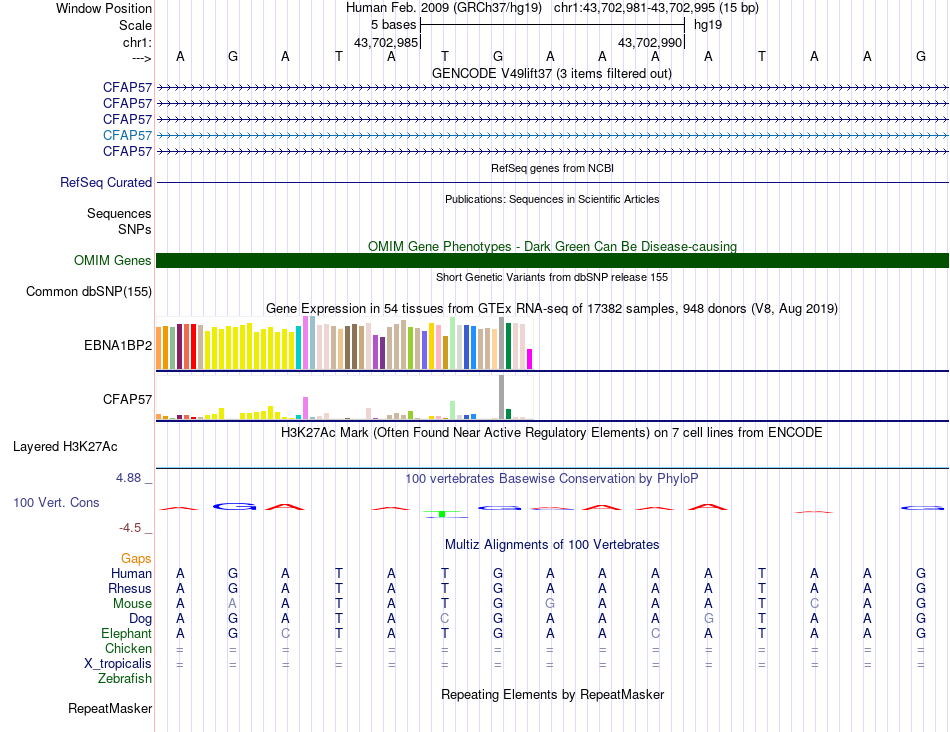Select the dark green OMIM gene bar
The height and width of the screenshot is (732, 950).
(x=552, y=261)
